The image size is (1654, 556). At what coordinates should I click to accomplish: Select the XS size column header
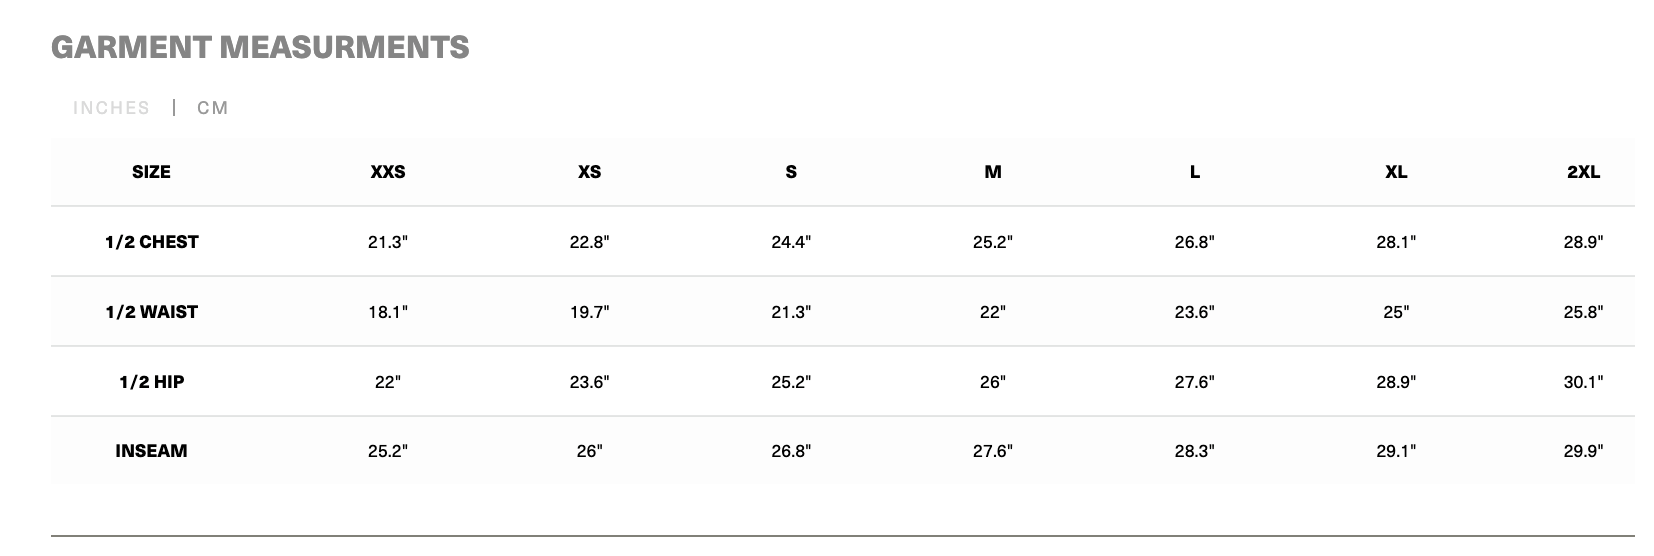[590, 172]
